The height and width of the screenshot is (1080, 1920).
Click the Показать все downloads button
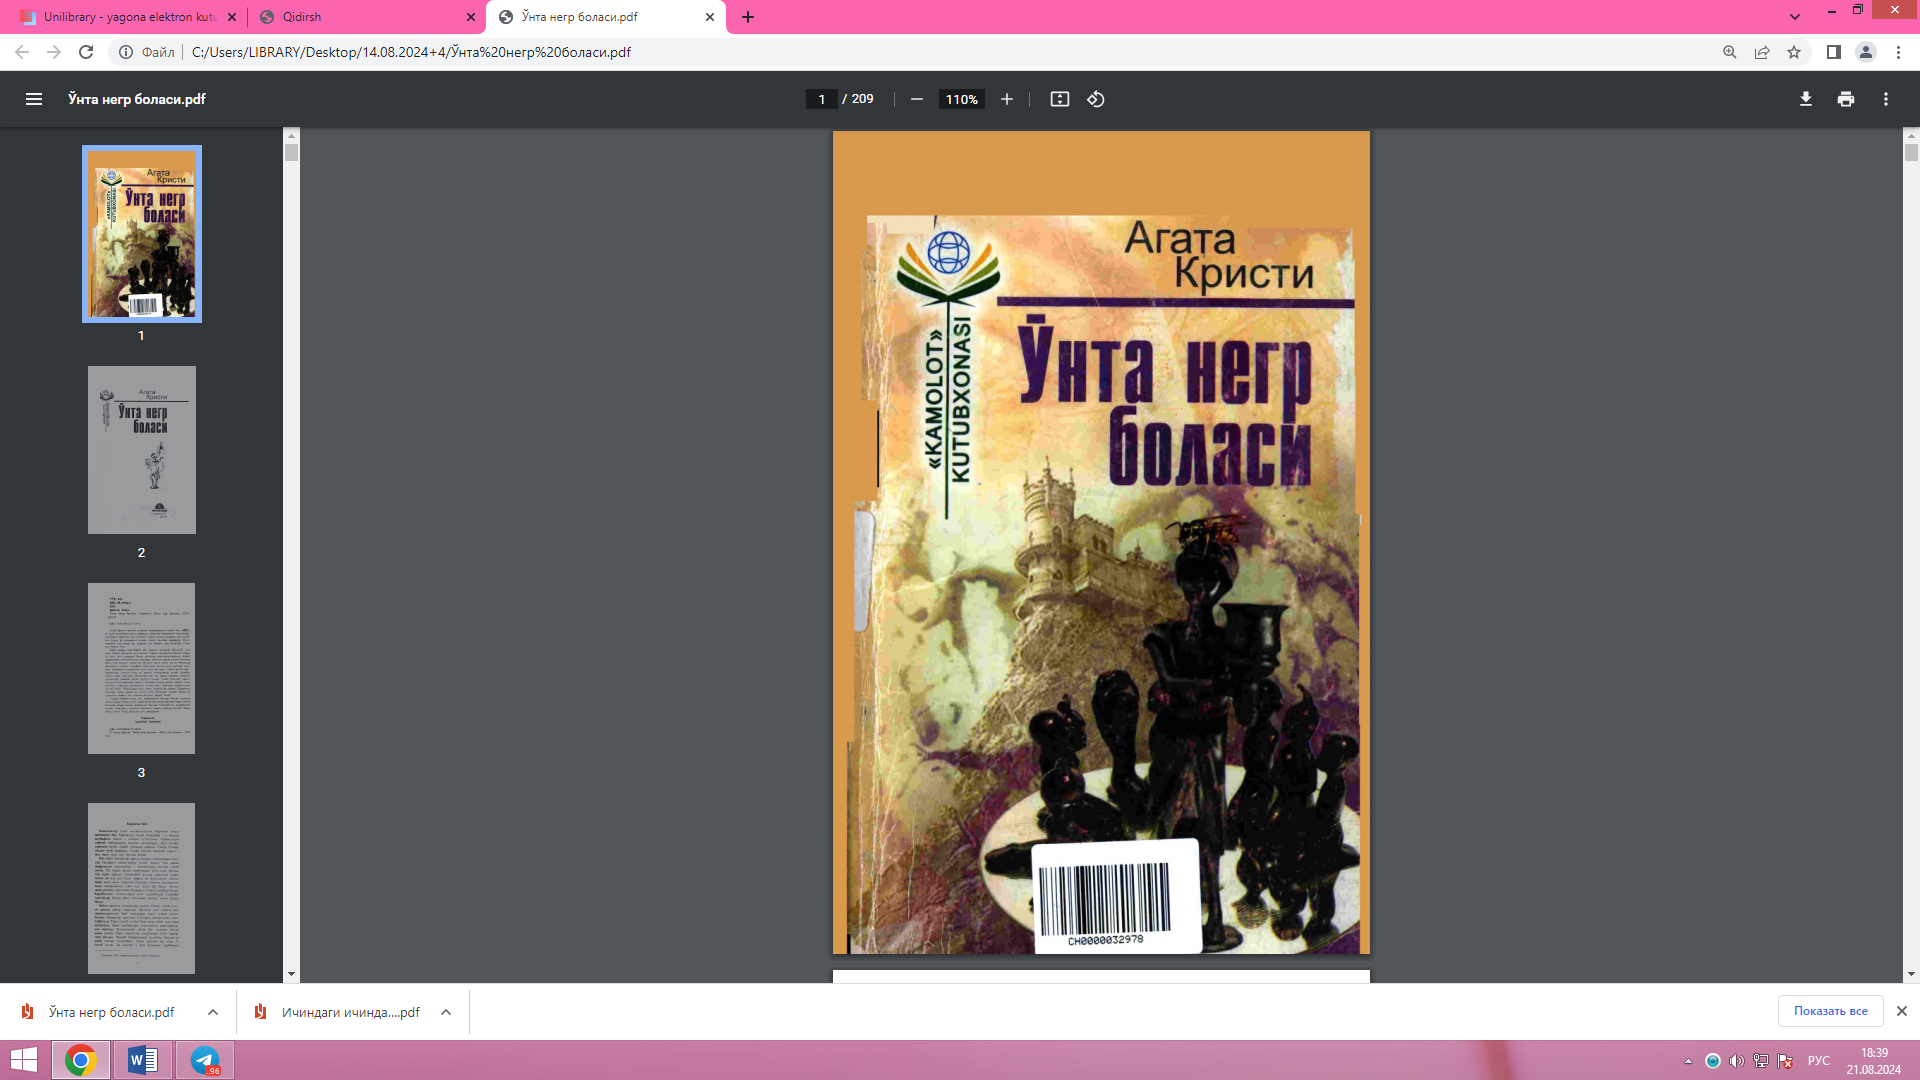1831,1011
